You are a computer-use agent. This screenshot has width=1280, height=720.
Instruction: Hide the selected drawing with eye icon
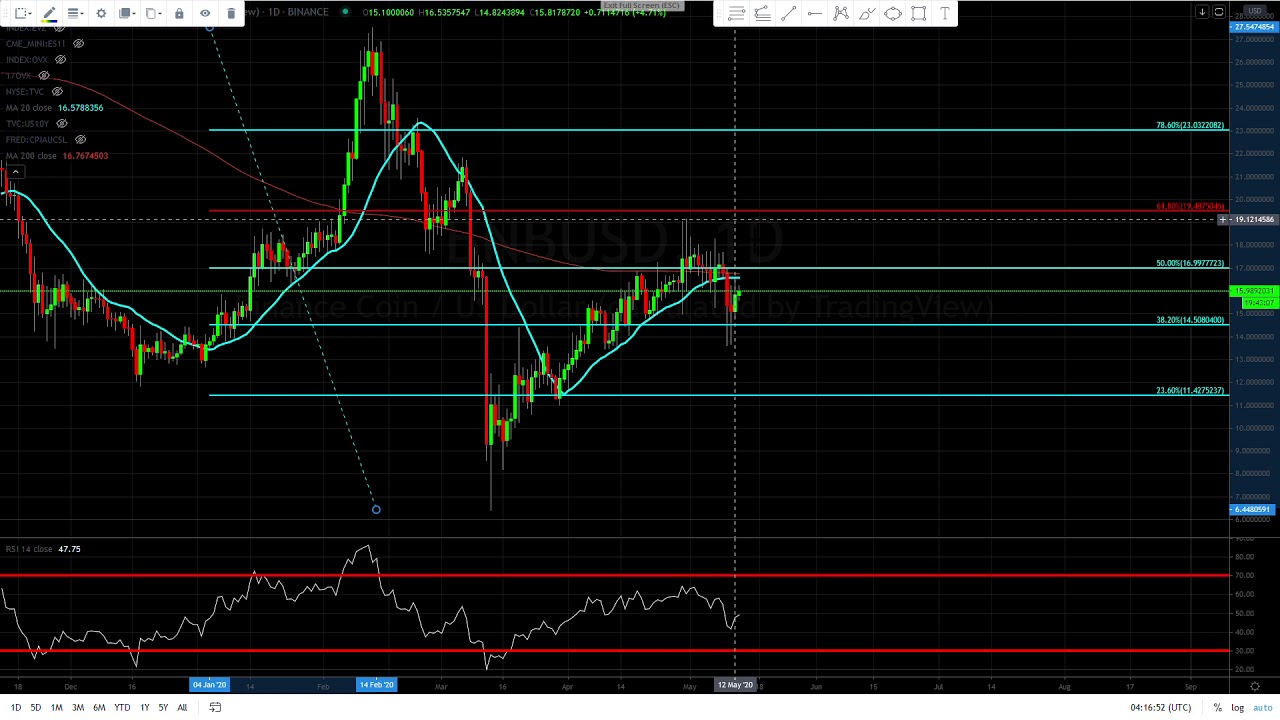tap(205, 13)
